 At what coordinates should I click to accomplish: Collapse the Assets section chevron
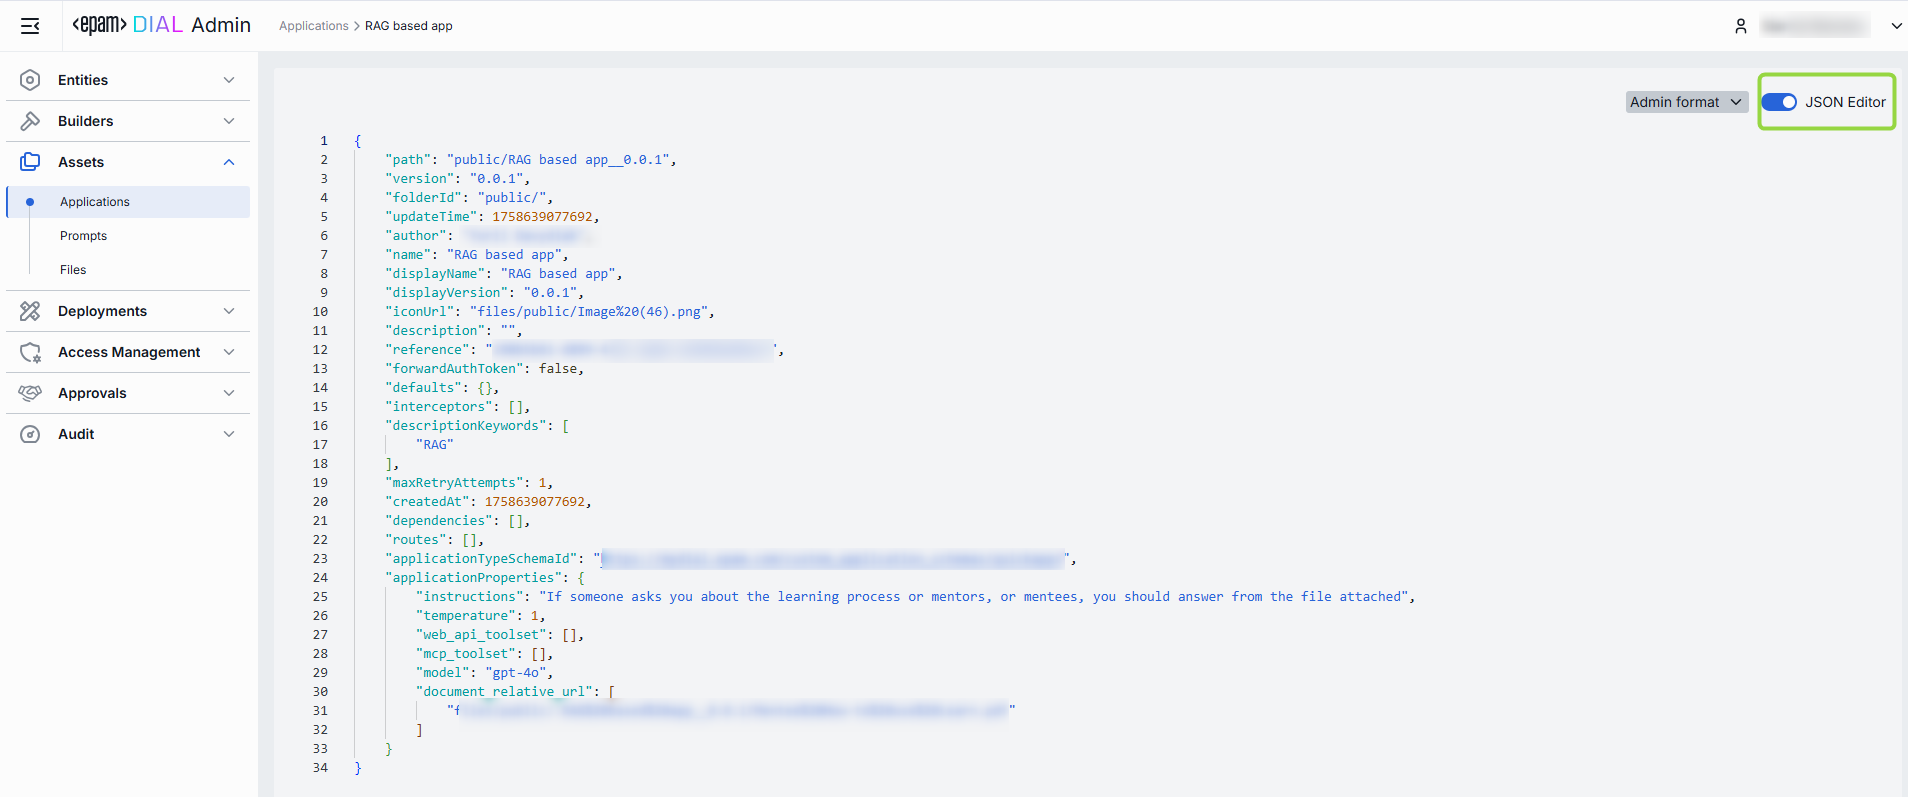pyautogui.click(x=229, y=162)
